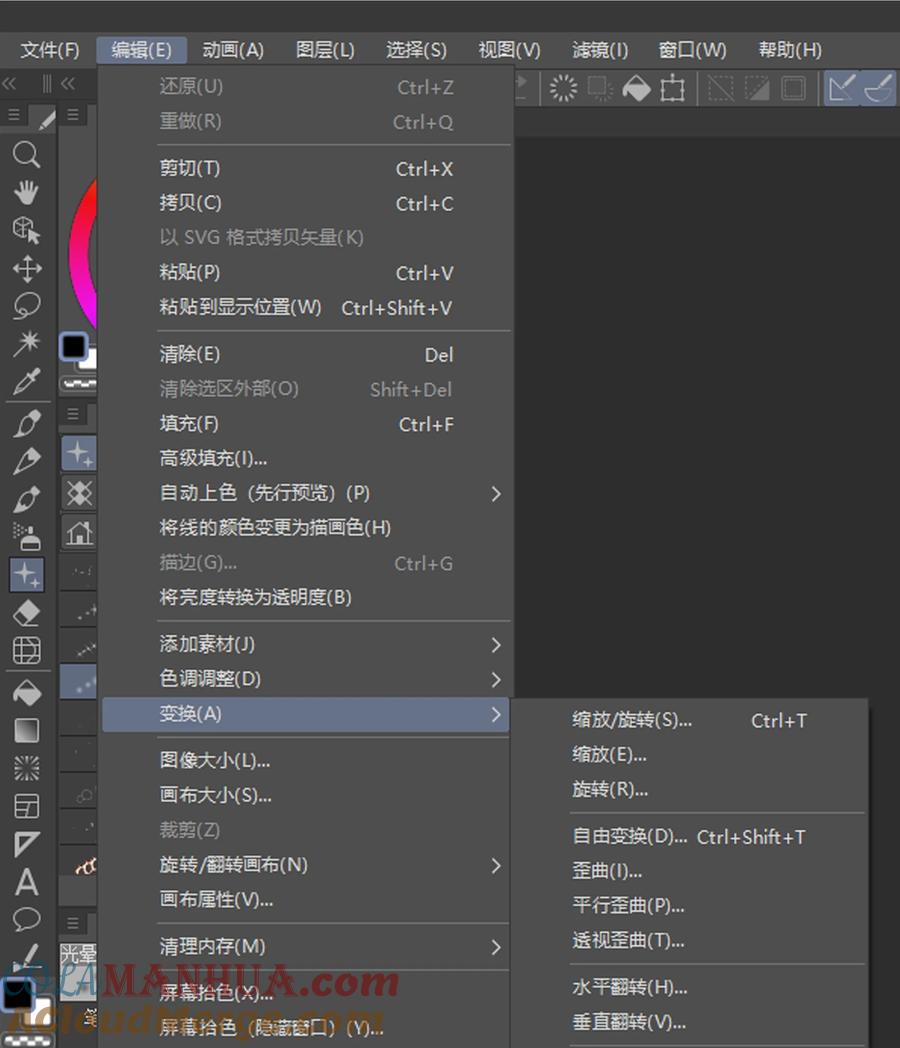This screenshot has height=1048, width=900.
Task: Select the sparkle sub tool thumbnail
Action: point(79,454)
